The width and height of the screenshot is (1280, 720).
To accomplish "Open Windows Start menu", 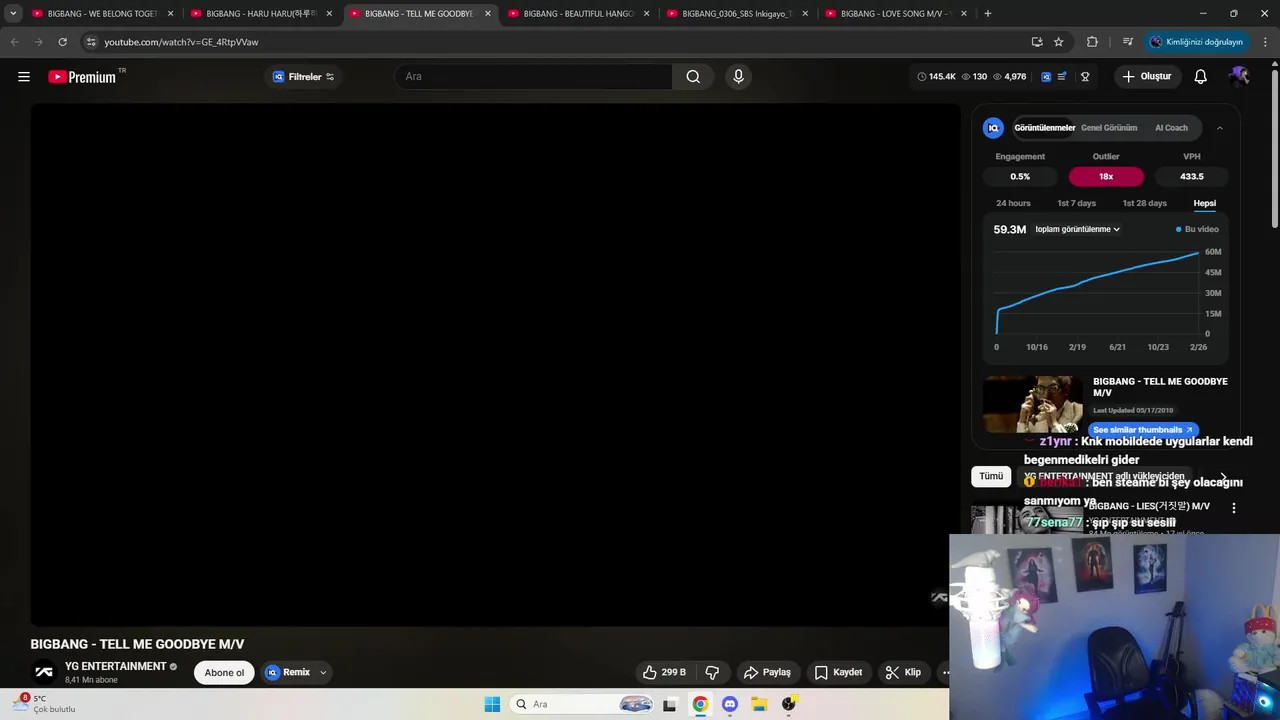I will pyautogui.click(x=492, y=704).
